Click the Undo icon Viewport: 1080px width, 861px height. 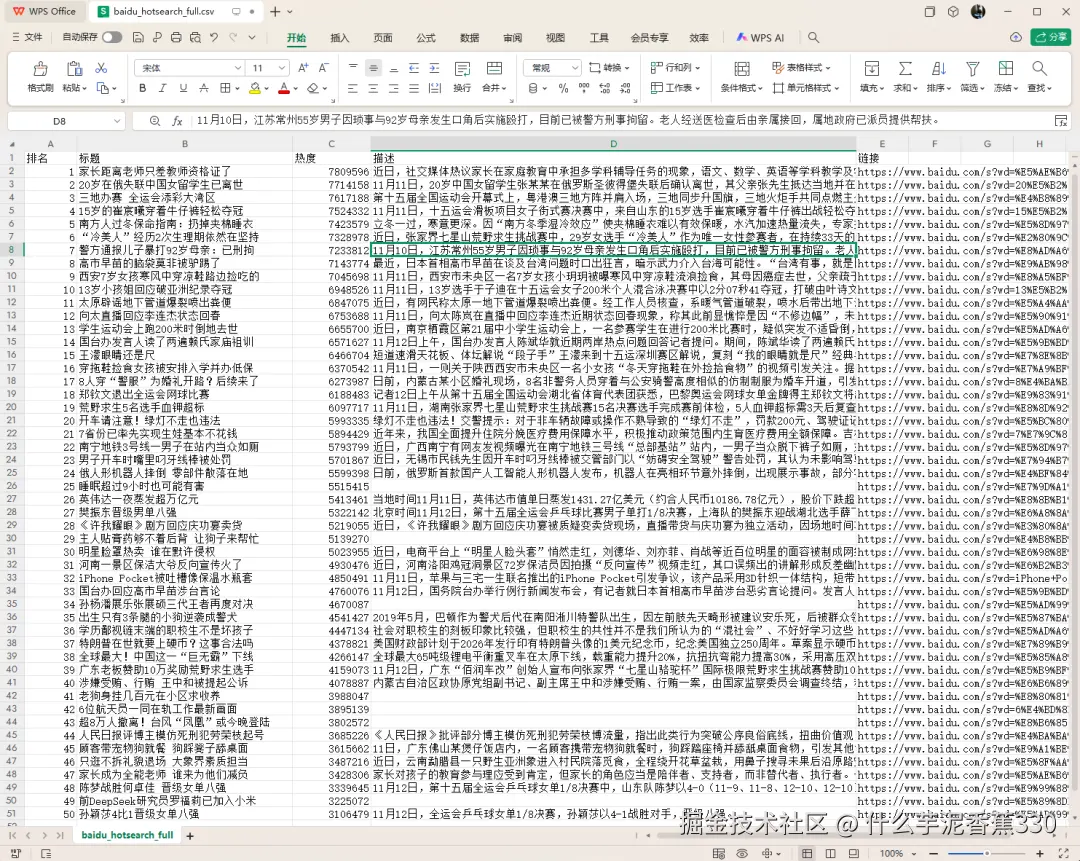click(x=214, y=37)
